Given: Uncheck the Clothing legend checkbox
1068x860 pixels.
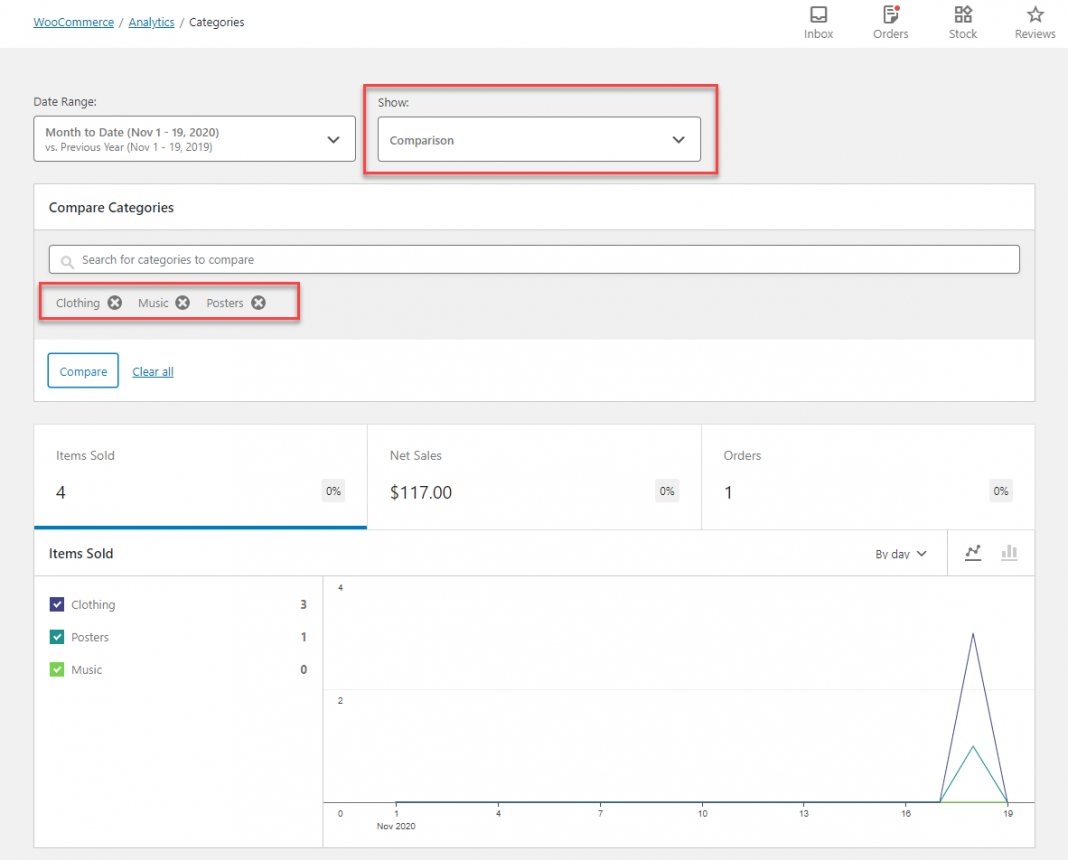Looking at the screenshot, I should tap(57, 604).
